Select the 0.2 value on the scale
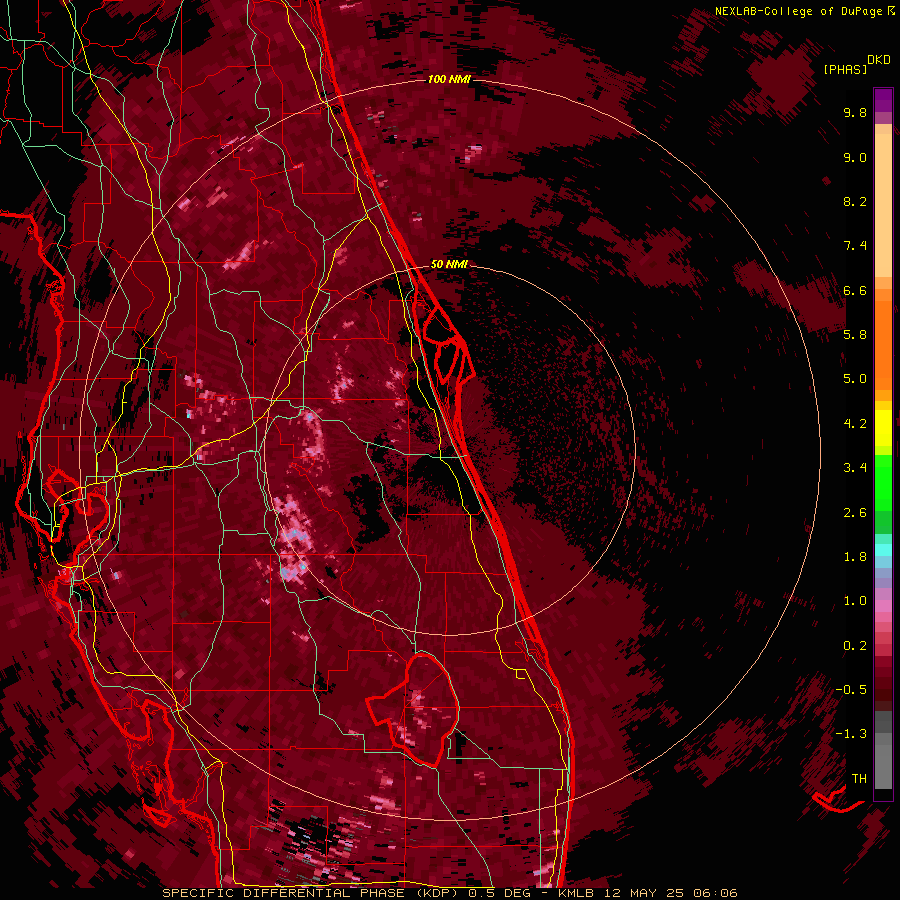The width and height of the screenshot is (900, 900). 855,646
